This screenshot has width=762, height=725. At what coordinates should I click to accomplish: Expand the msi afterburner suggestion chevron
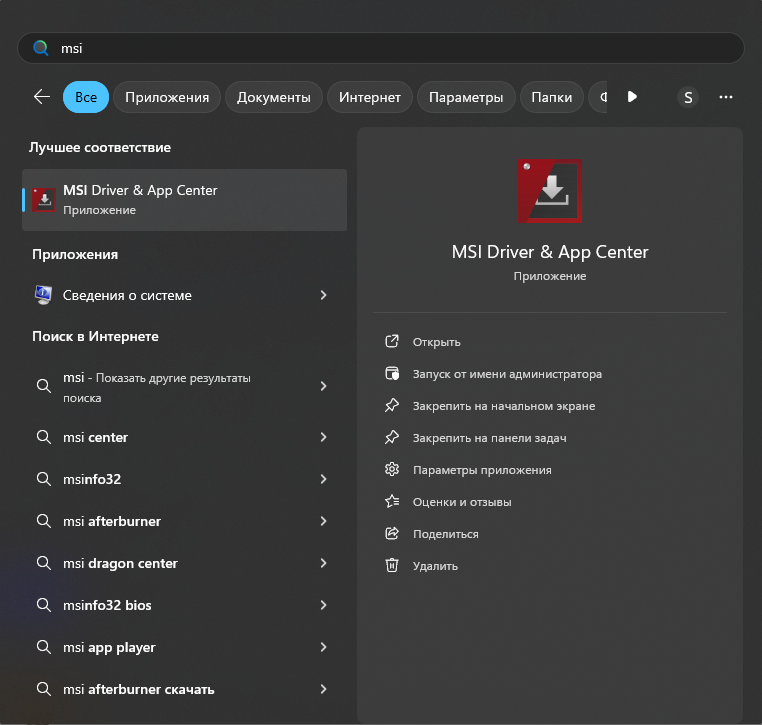[323, 522]
